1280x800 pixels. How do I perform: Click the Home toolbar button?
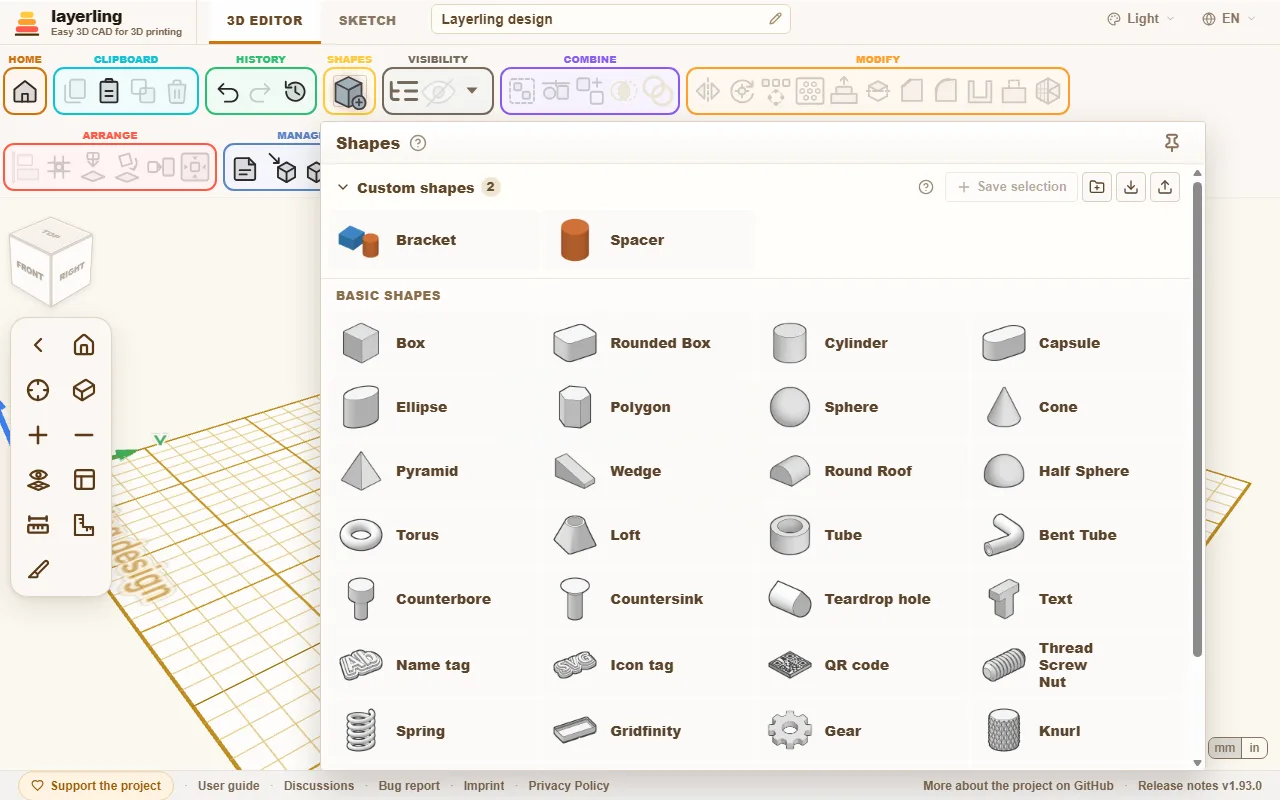coord(25,91)
